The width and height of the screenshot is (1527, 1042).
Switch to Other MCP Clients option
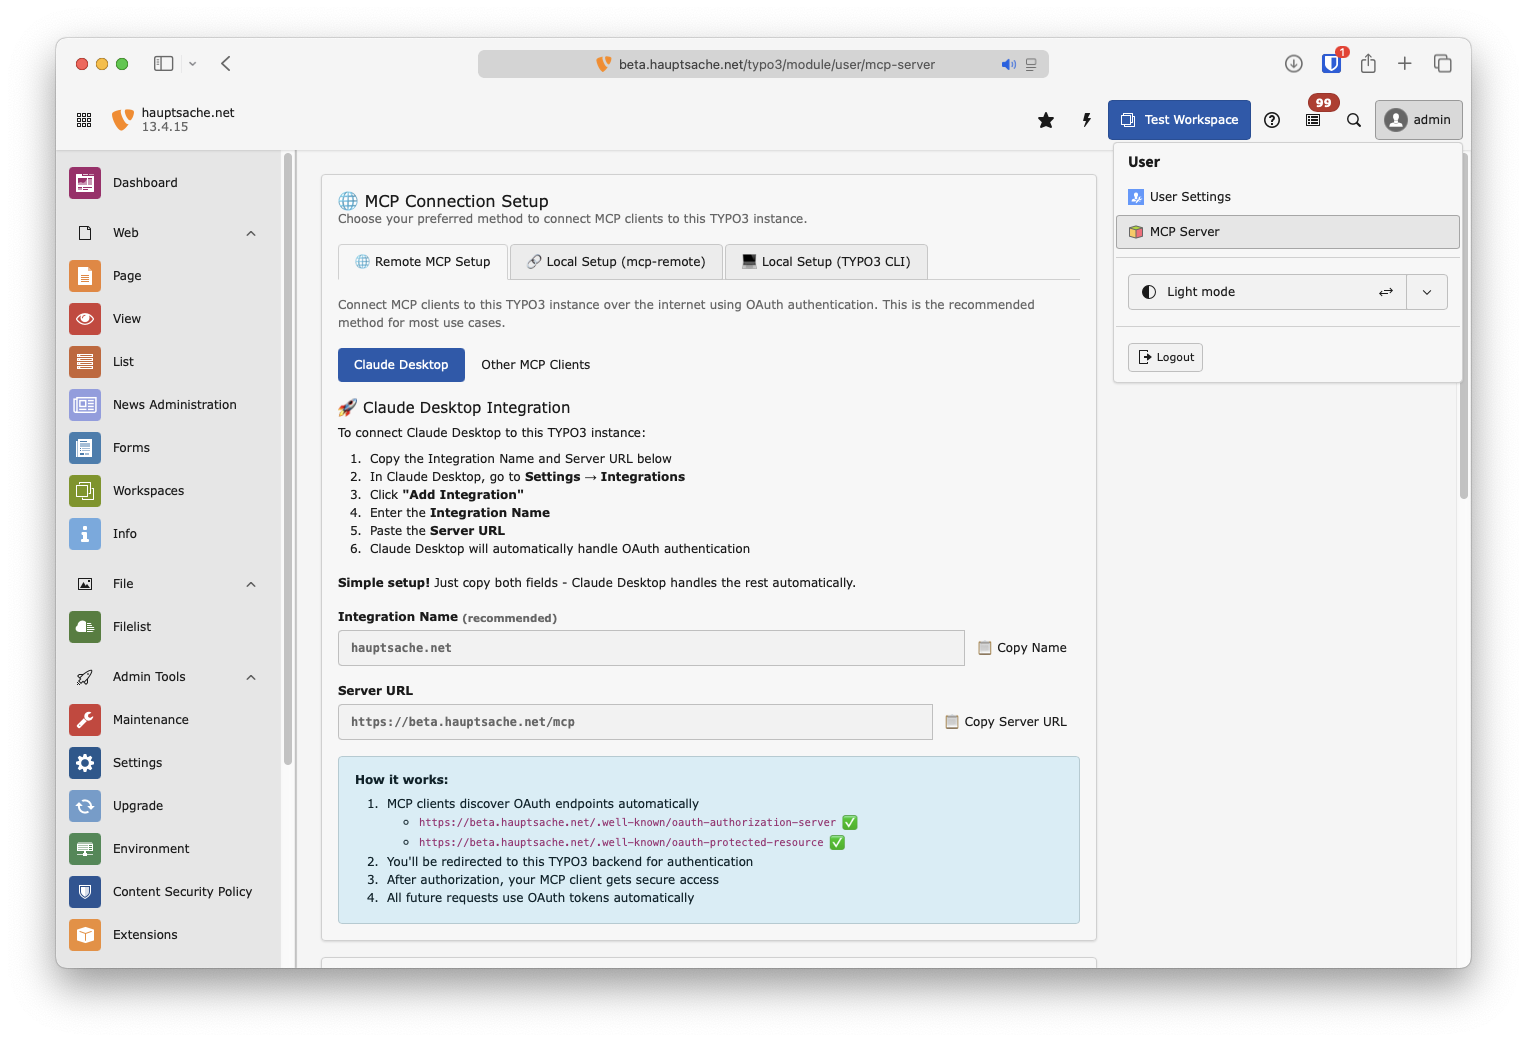(x=535, y=365)
